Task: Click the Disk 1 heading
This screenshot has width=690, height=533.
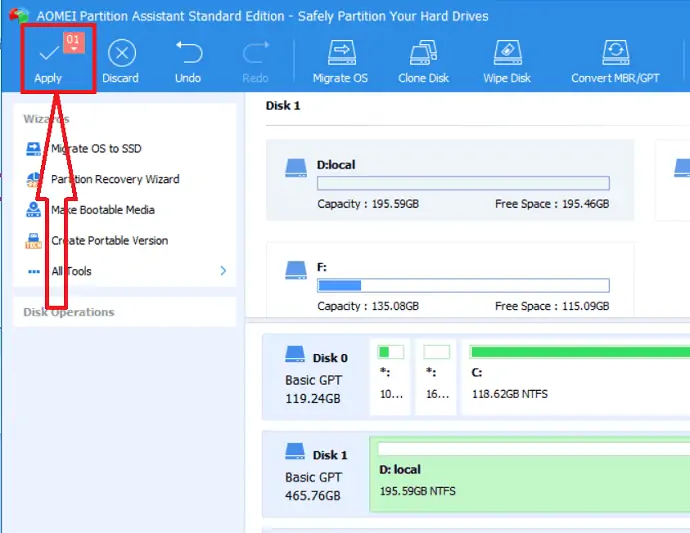Action: pos(283,106)
